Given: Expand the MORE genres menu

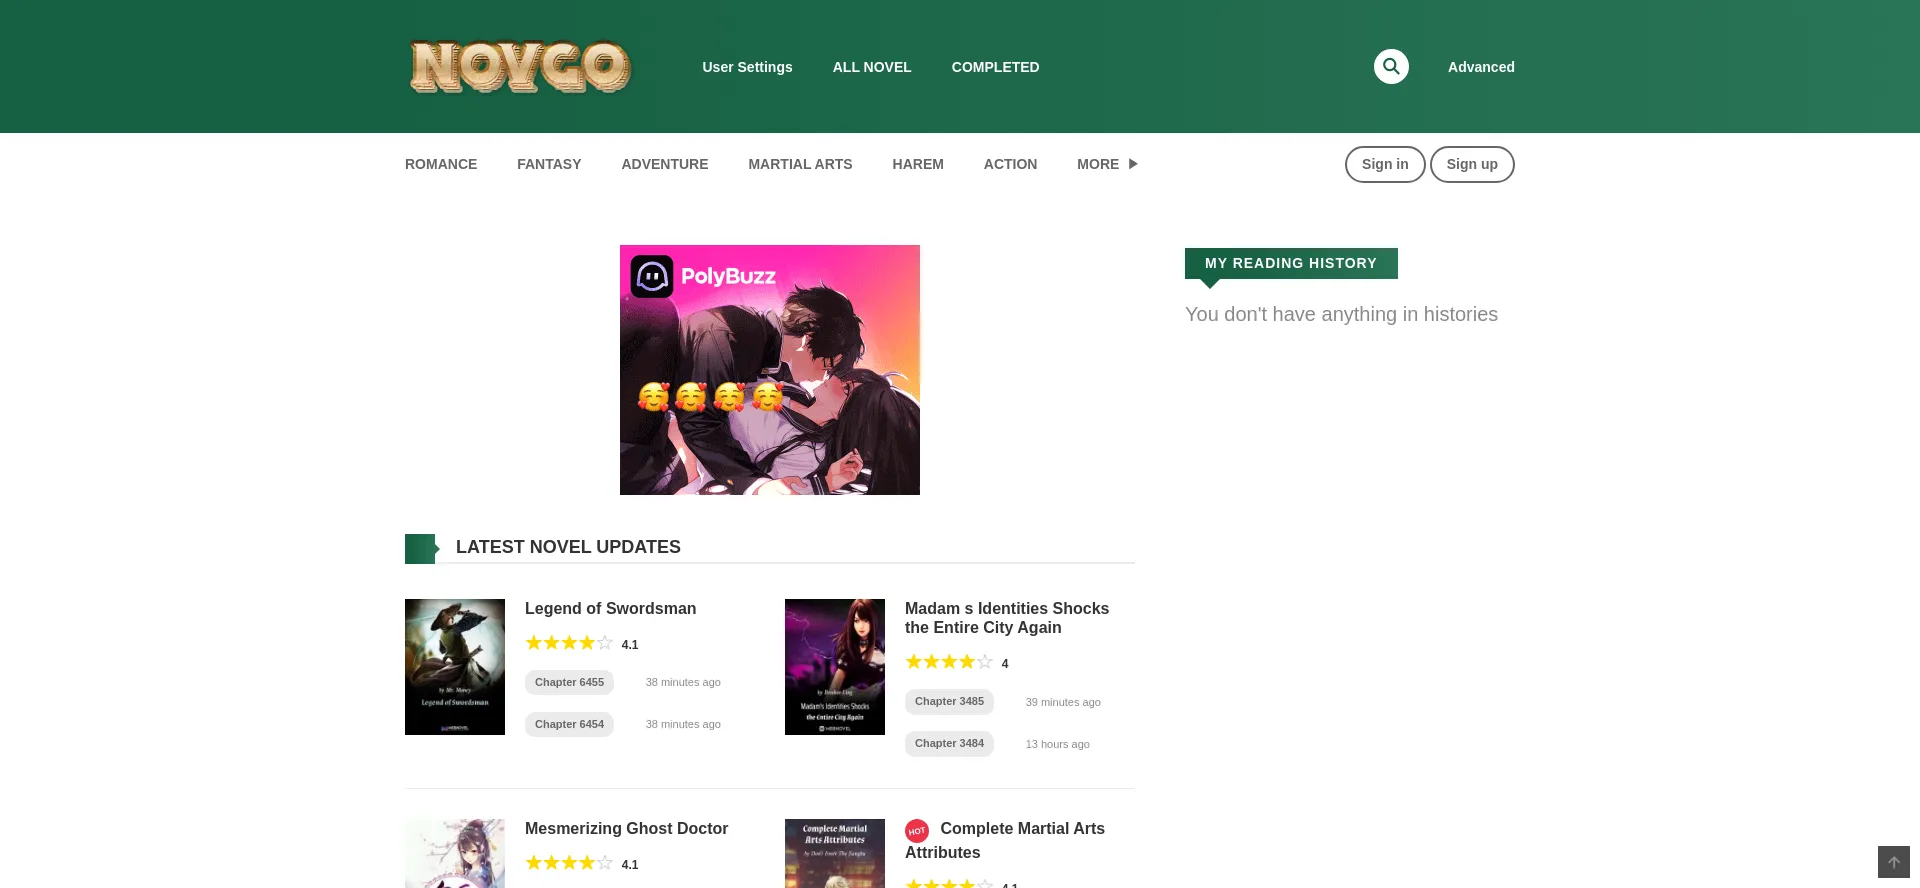Looking at the screenshot, I should tap(1107, 164).
